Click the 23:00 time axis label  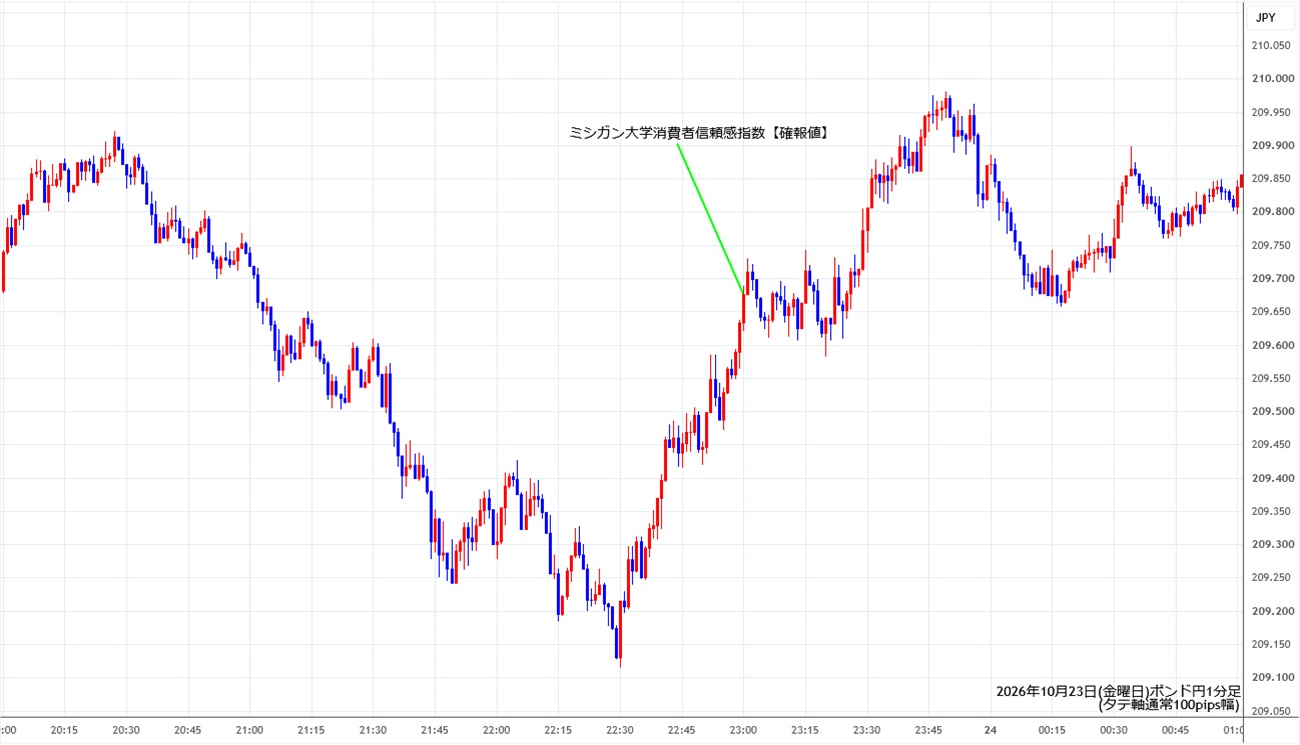pos(743,731)
